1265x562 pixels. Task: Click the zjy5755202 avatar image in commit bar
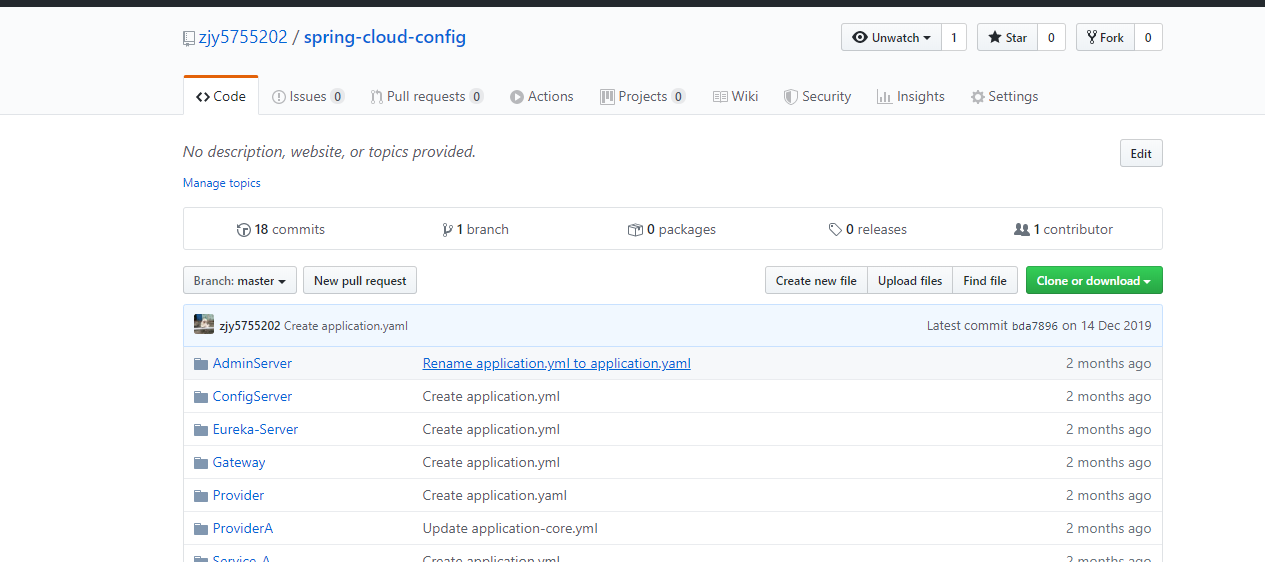tap(204, 324)
